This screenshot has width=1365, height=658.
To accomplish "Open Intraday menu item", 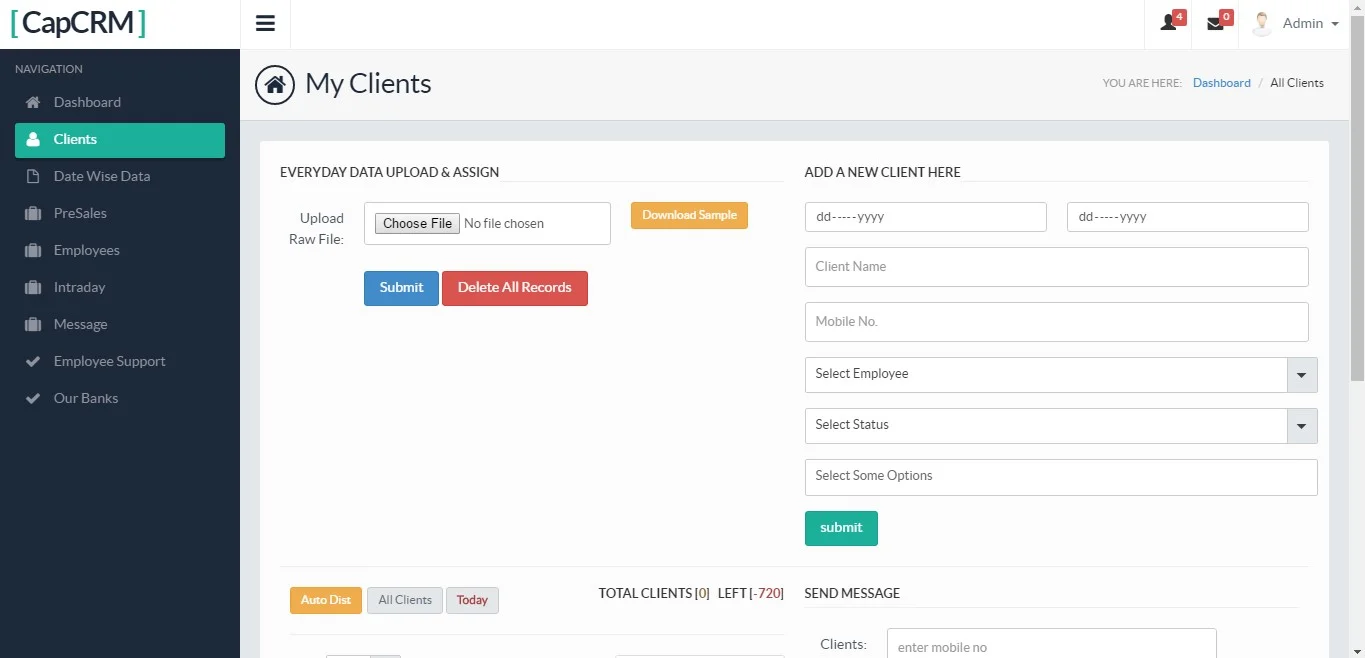I will [120, 287].
